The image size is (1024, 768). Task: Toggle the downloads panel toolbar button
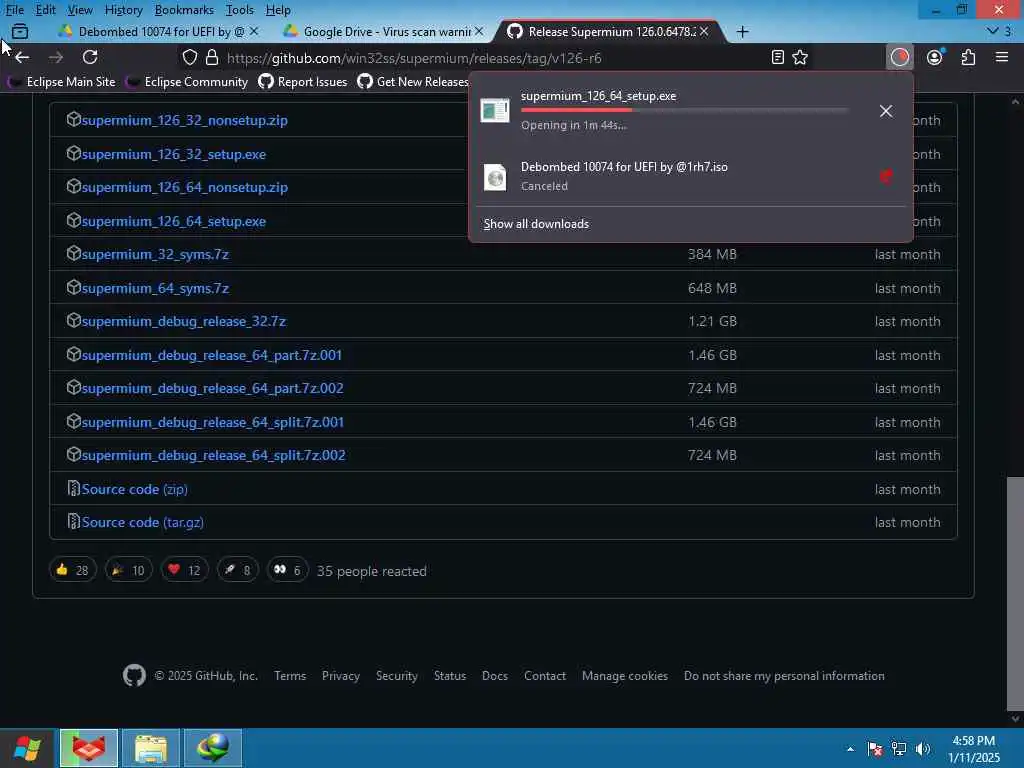[900, 57]
